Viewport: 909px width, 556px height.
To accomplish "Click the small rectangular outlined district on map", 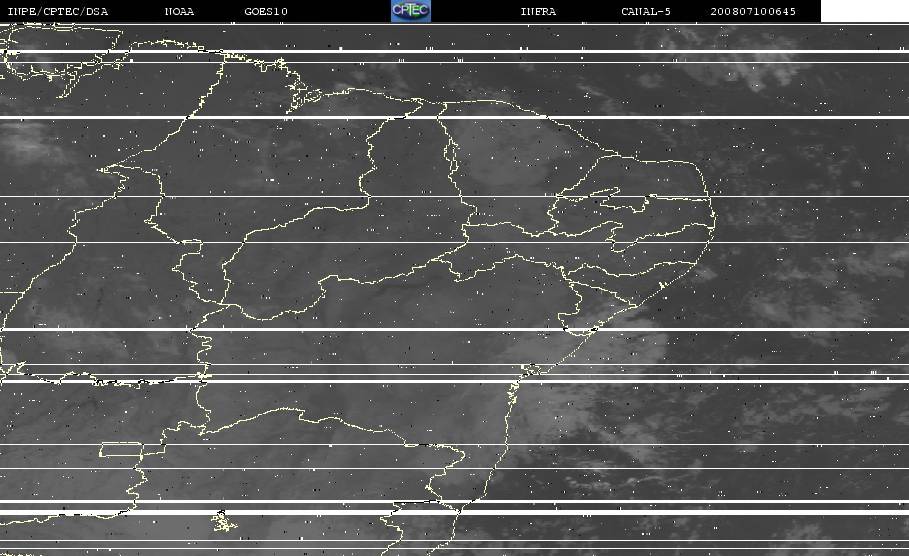I will [122, 449].
